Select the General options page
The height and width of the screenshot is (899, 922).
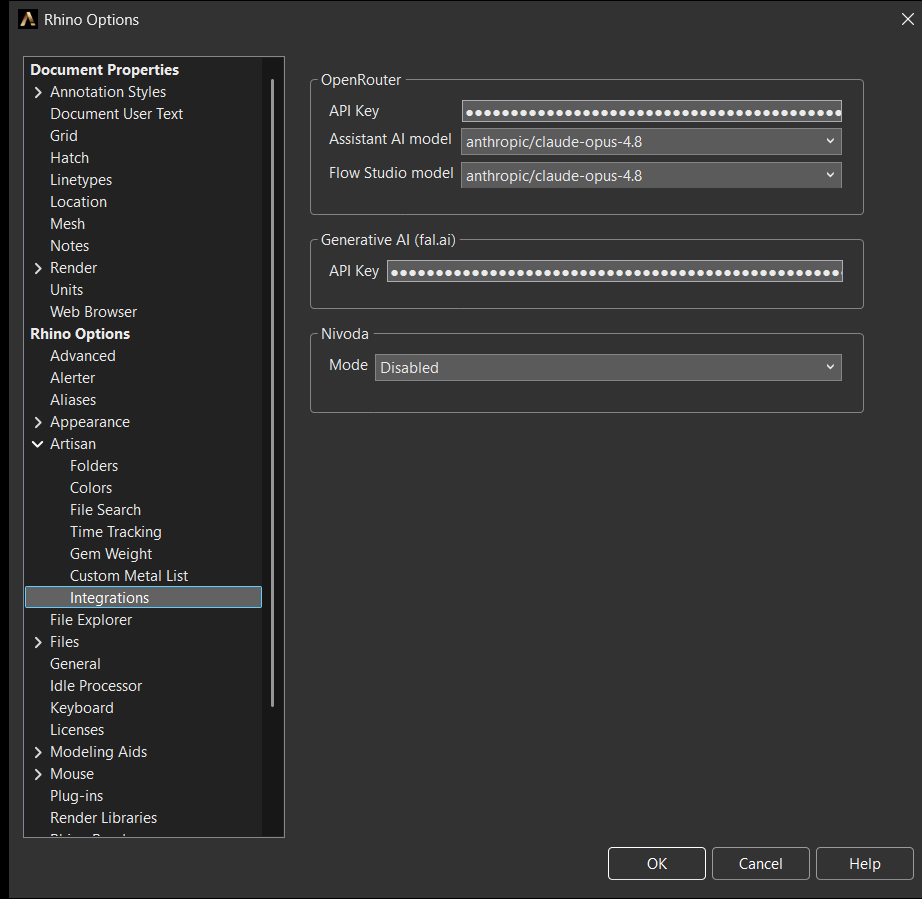[x=75, y=664]
